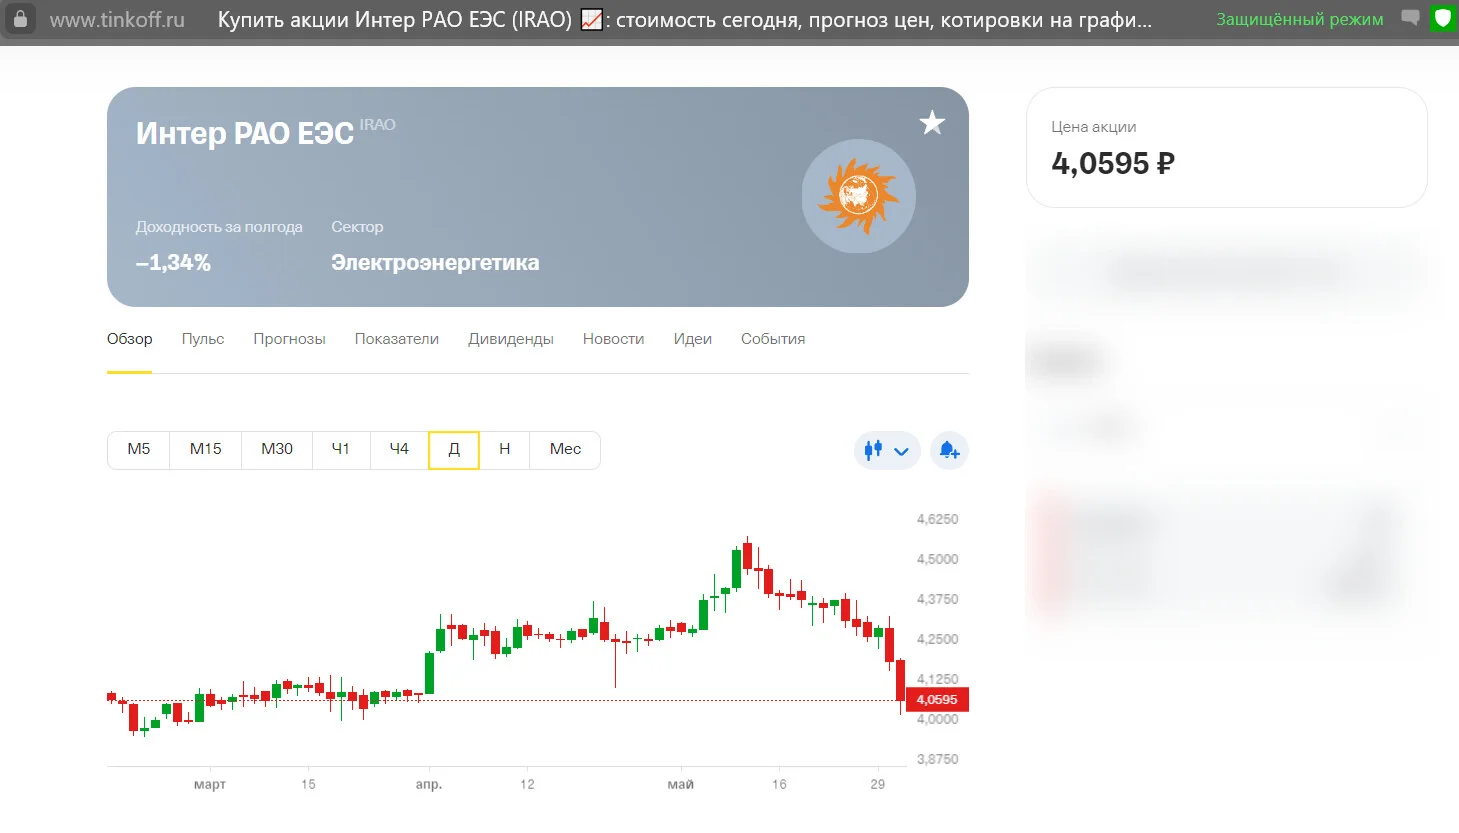Choose the Мес monthly interval

(x=565, y=450)
